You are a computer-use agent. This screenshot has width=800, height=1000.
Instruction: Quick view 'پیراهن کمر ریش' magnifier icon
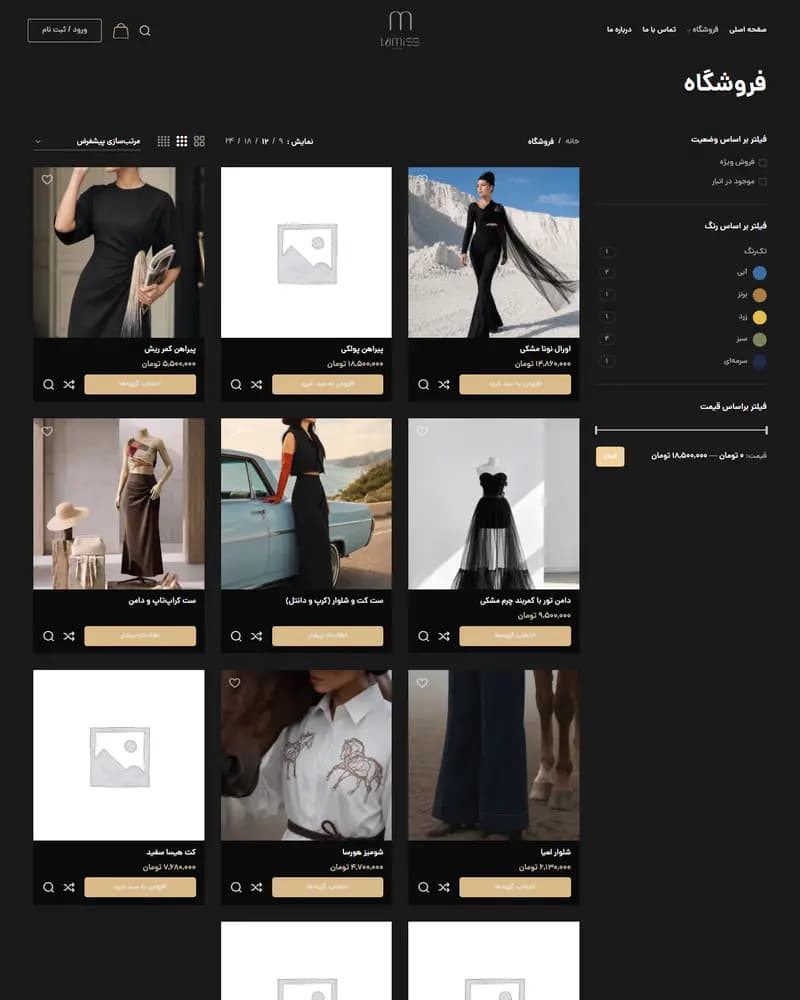(48, 385)
